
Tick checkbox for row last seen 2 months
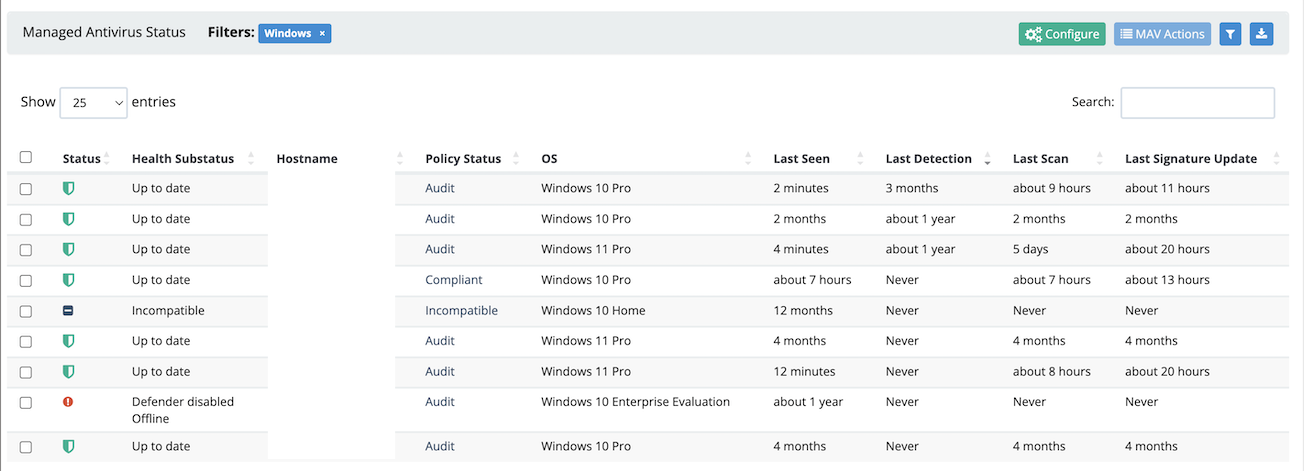[26, 219]
